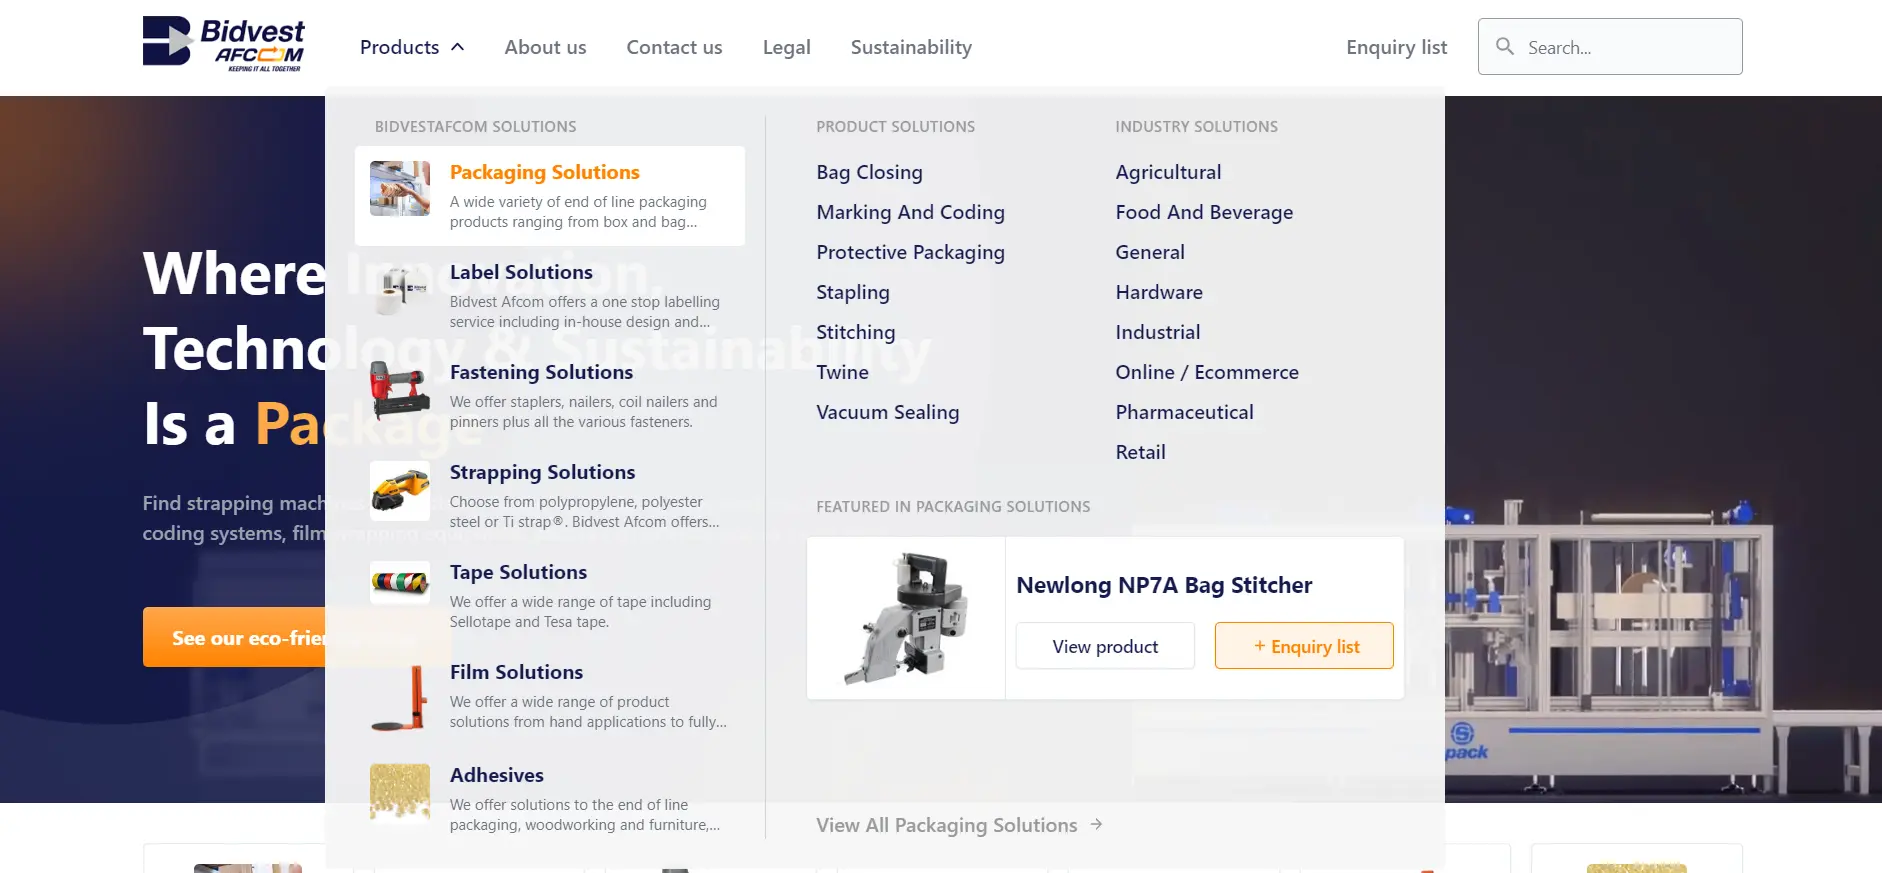The width and height of the screenshot is (1882, 873).
Task: Open the Contact us menu item
Action: 674,47
